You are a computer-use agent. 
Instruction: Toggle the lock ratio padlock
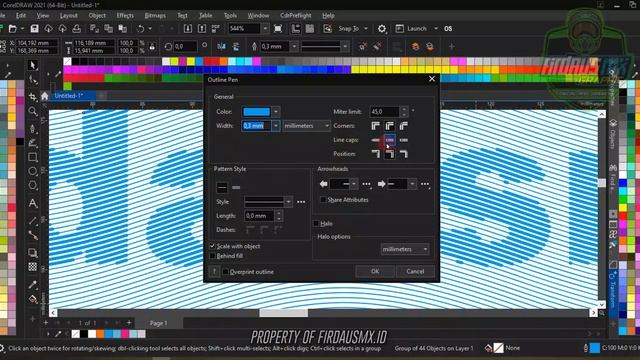(152, 47)
